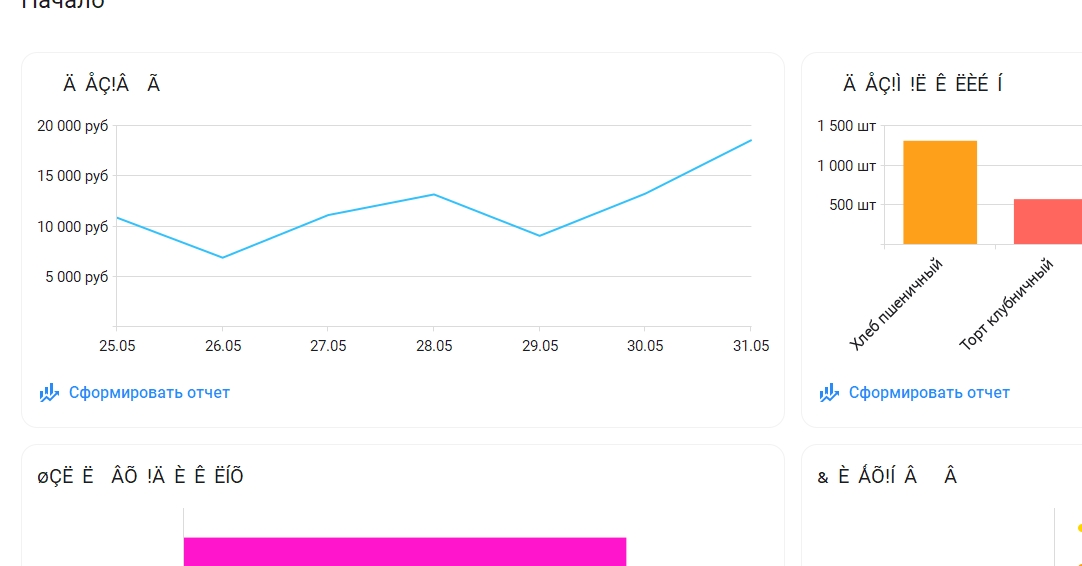Click the line chart point at 26.05

point(222,257)
